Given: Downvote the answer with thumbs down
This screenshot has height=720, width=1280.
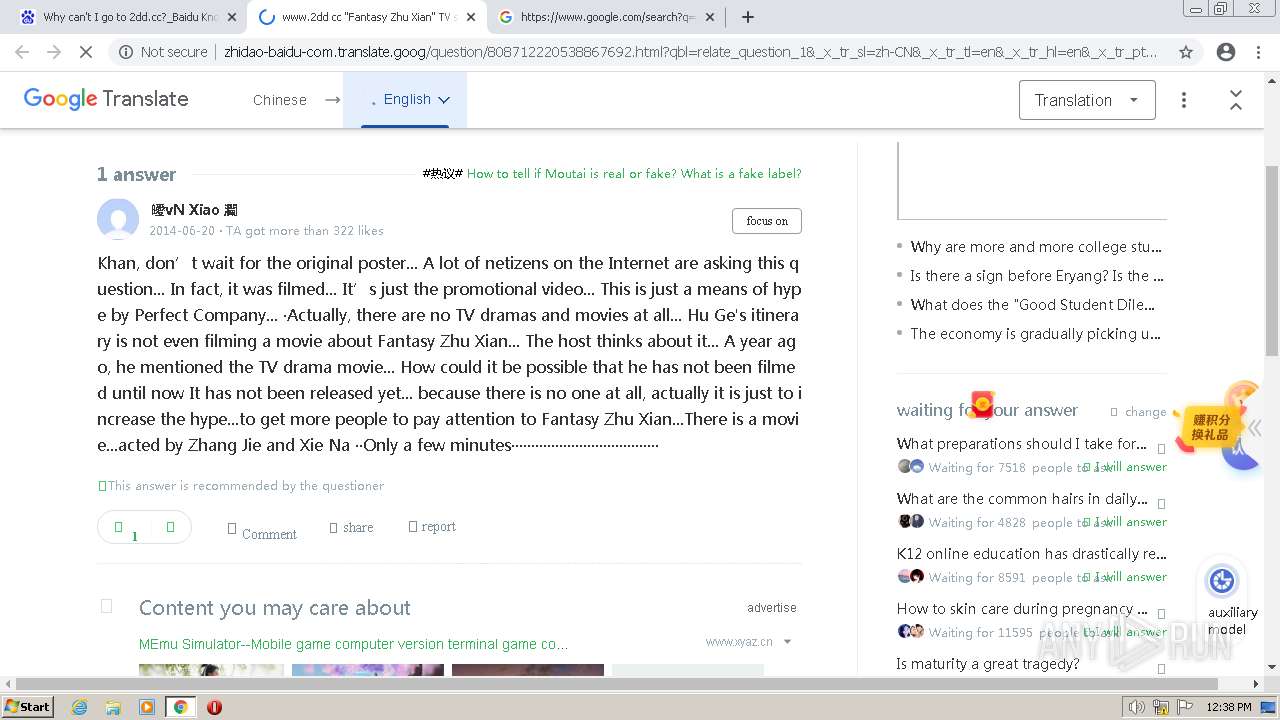Looking at the screenshot, I should 170,526.
